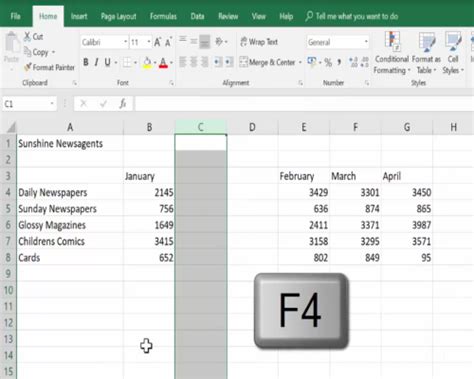Apply Comma Style format
Screen dimensions: 474x379
click(339, 62)
